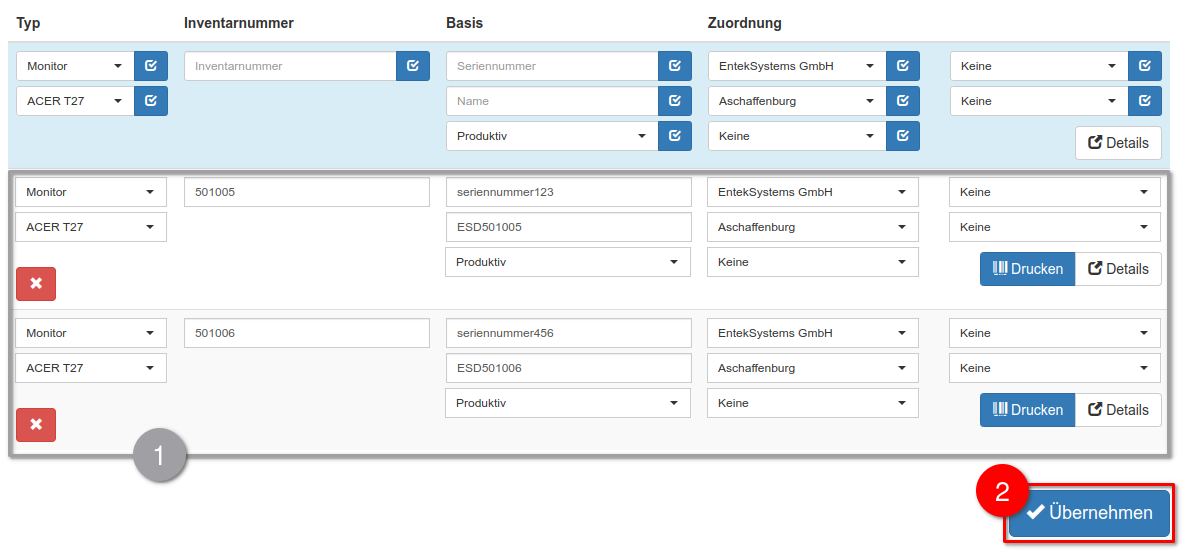Toggle apply checkbox beside Seriennummer template field
Image resolution: width=1185 pixels, height=558 pixels.
point(675,66)
